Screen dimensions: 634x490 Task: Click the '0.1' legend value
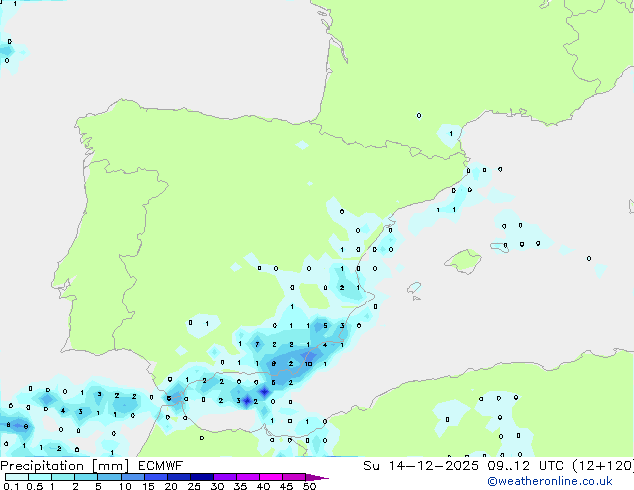tap(11, 486)
